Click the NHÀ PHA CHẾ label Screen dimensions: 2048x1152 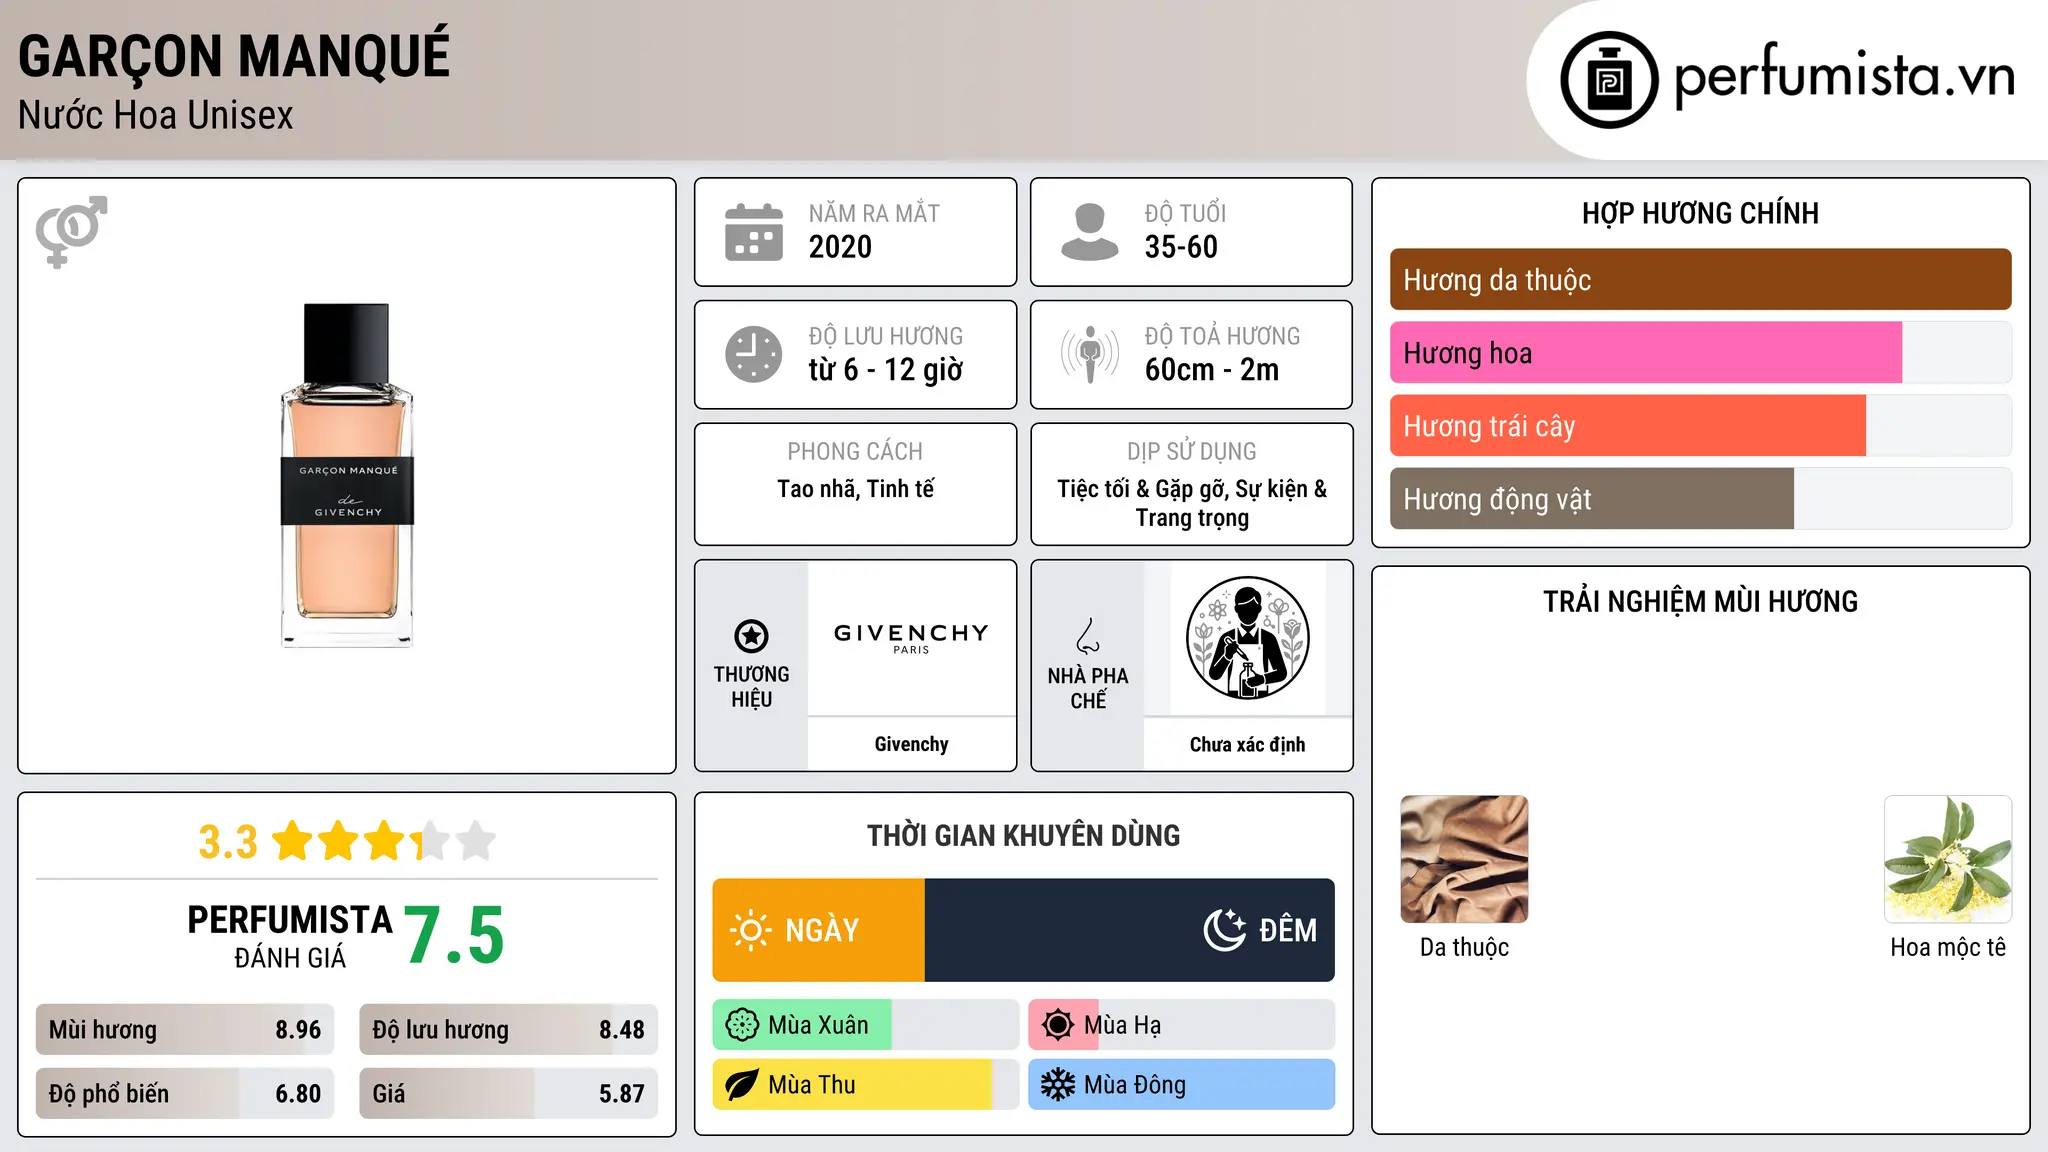1088,688
